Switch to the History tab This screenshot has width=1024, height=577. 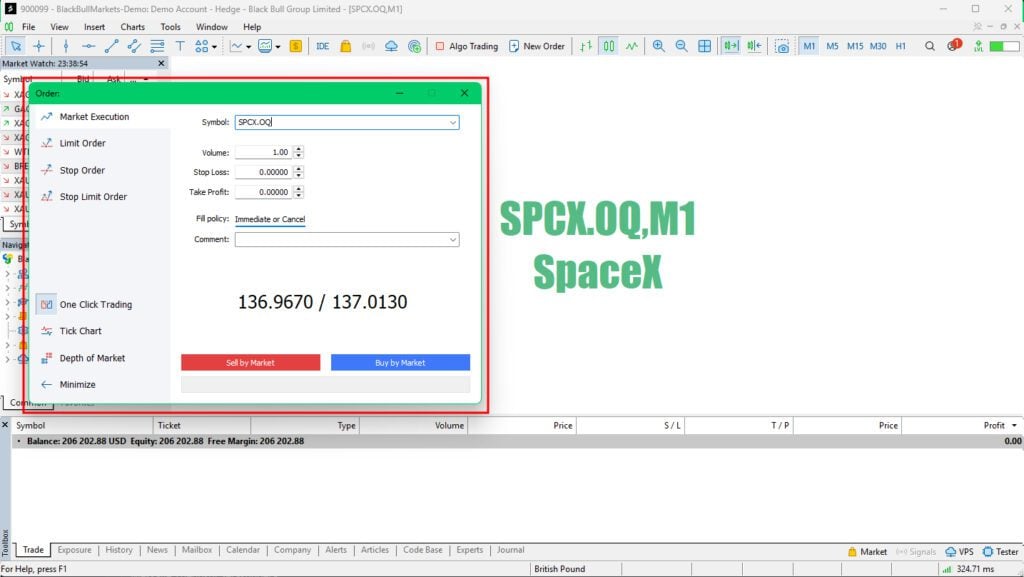coord(119,550)
